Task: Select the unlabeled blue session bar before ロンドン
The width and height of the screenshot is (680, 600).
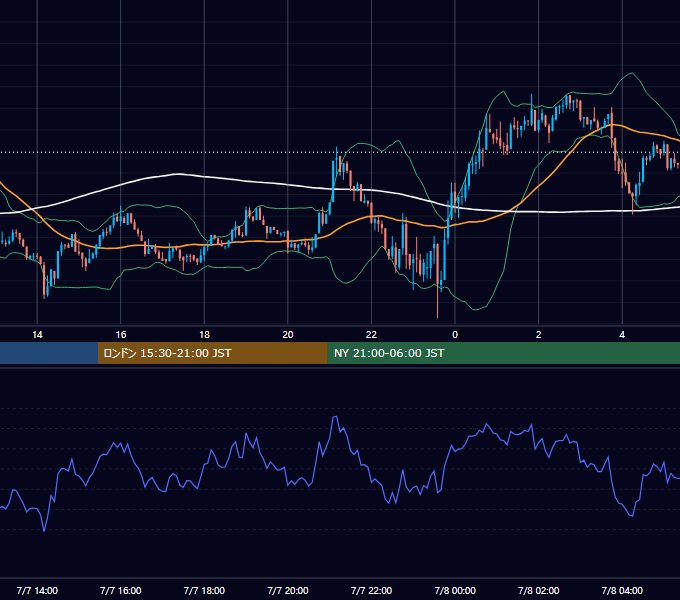Action: click(49, 353)
